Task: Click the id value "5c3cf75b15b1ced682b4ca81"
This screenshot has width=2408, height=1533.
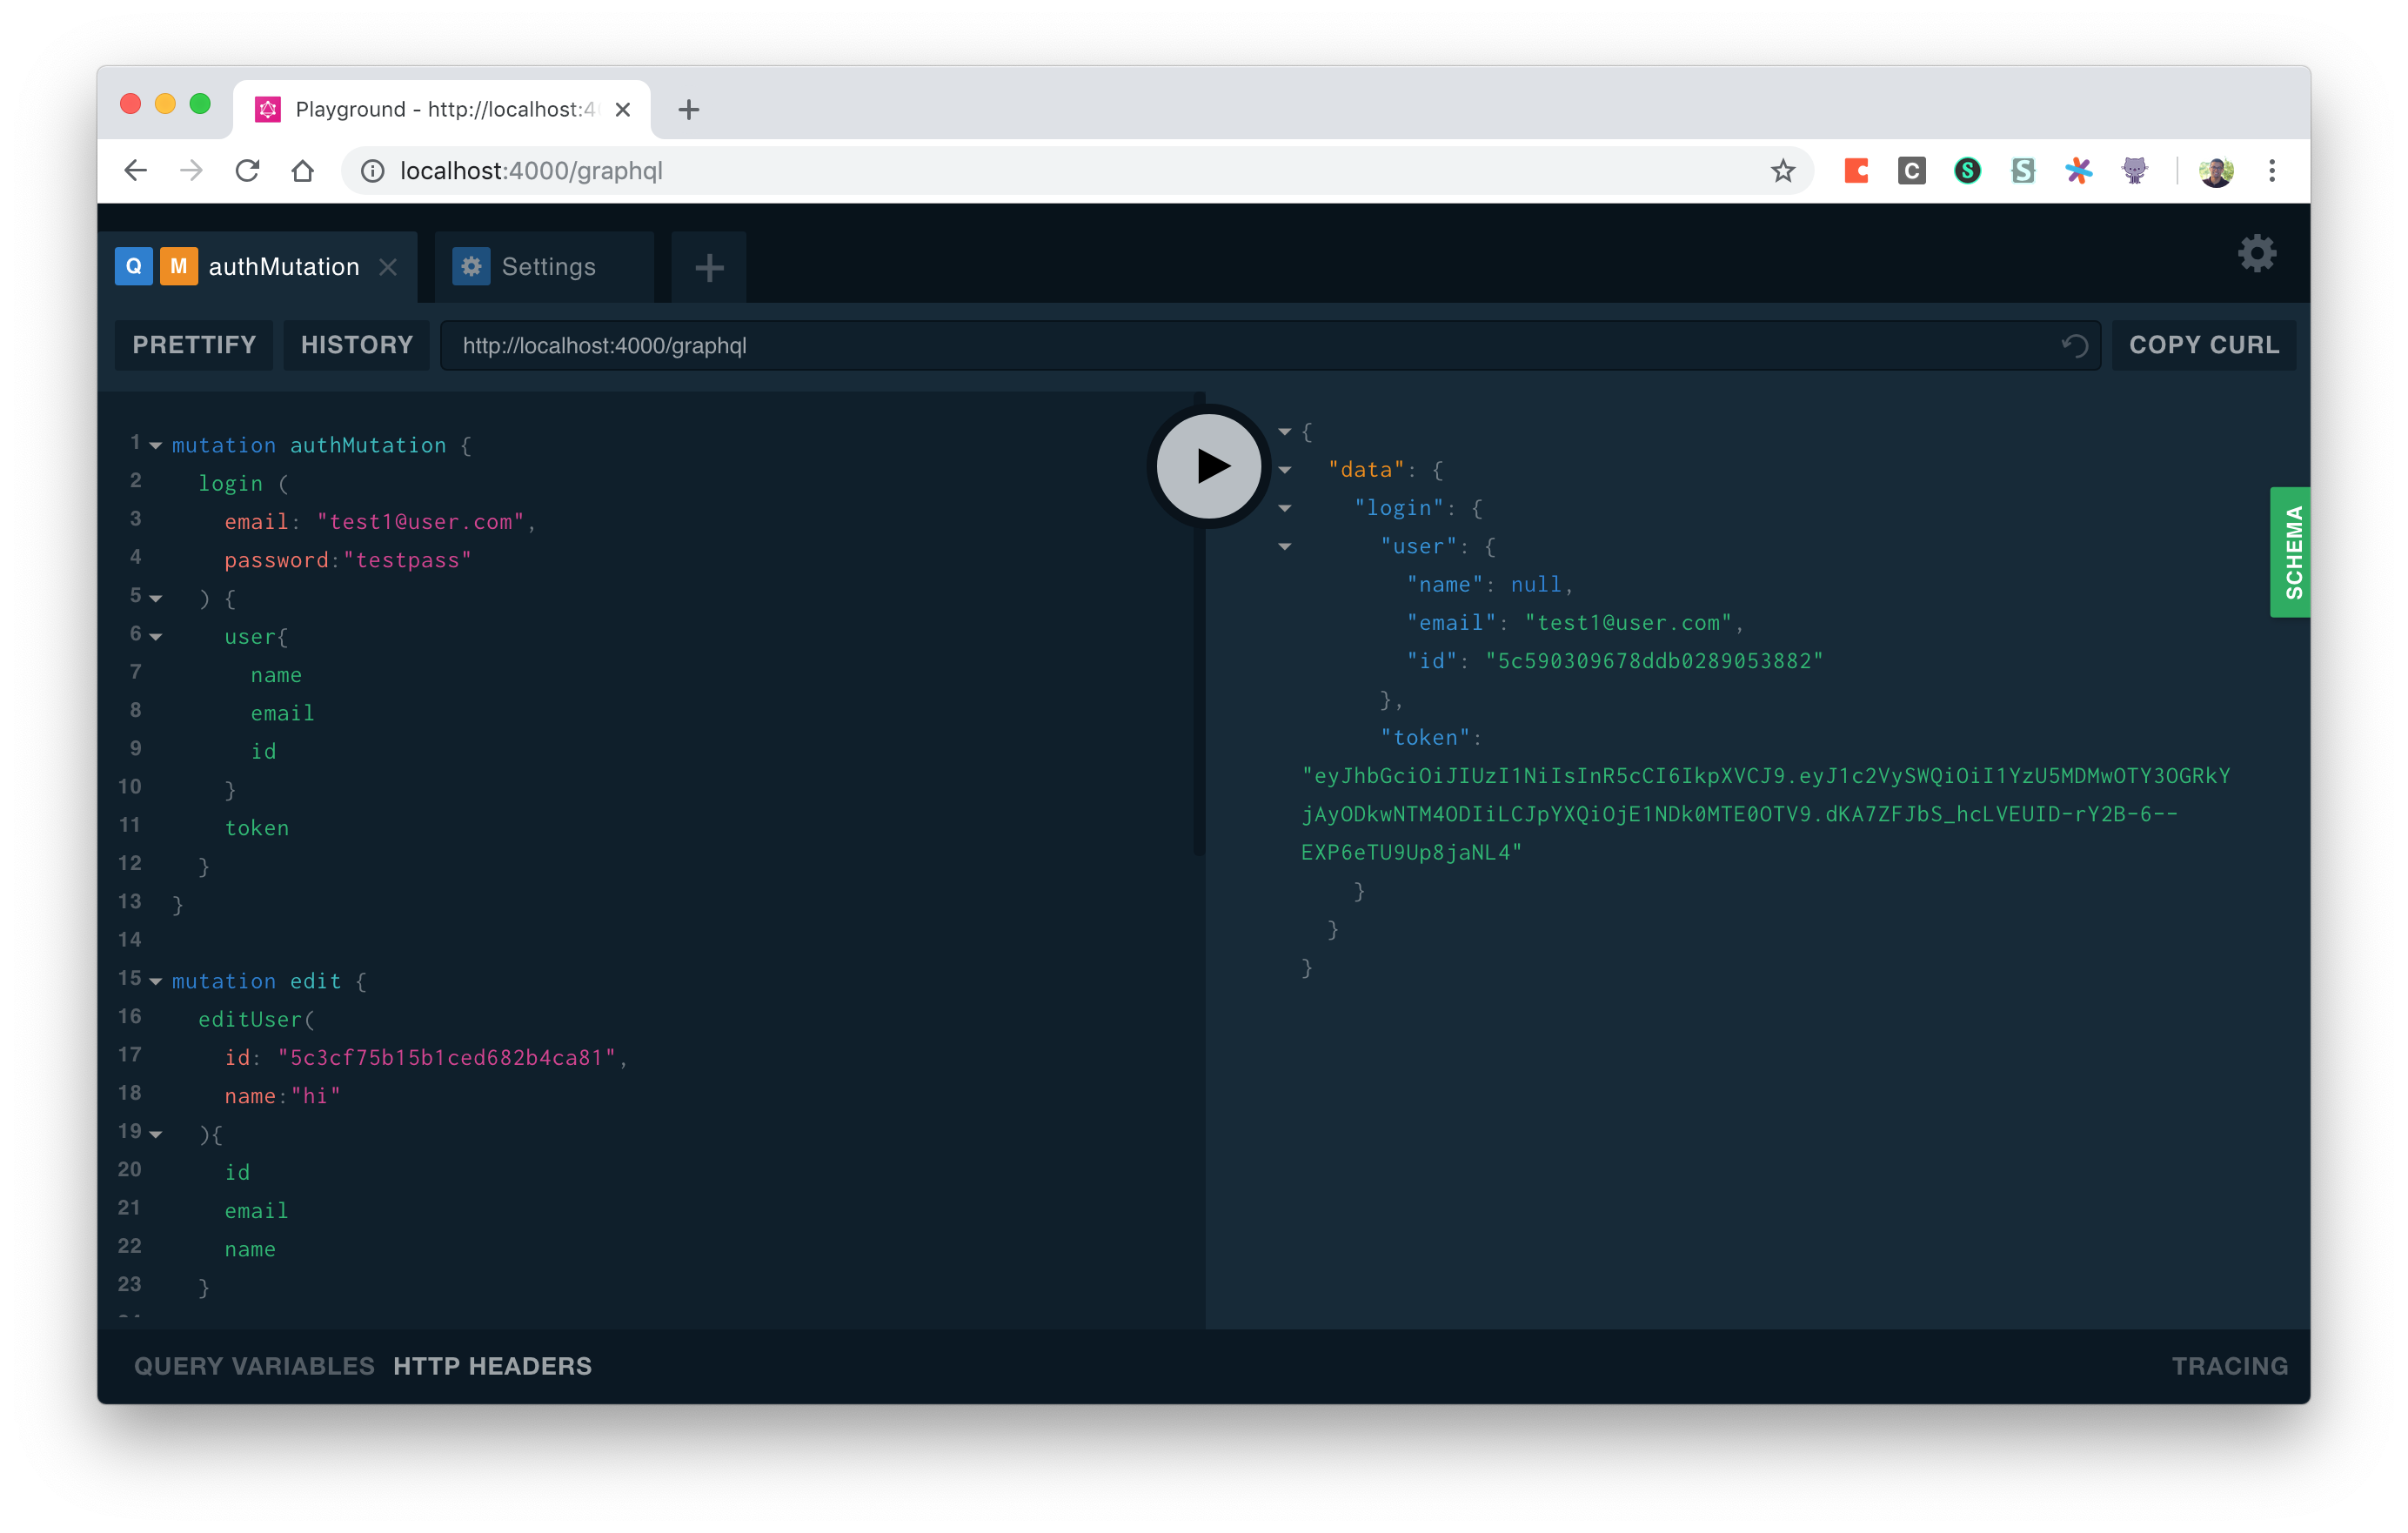Action: [447, 1058]
